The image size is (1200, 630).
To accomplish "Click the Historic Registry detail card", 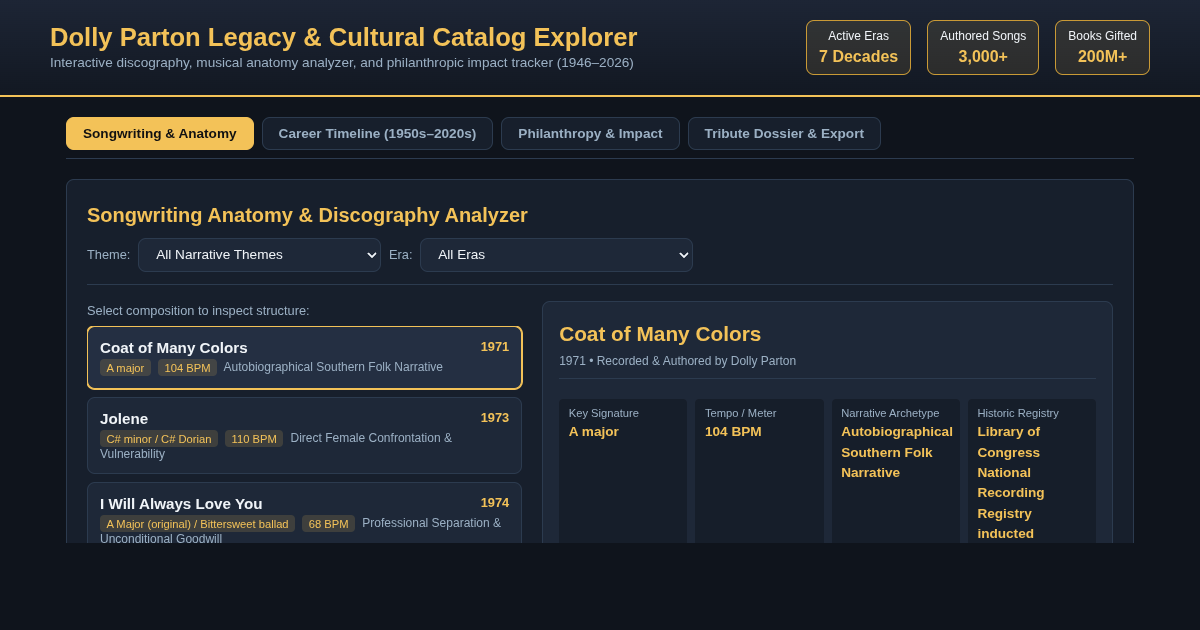I will [1032, 471].
